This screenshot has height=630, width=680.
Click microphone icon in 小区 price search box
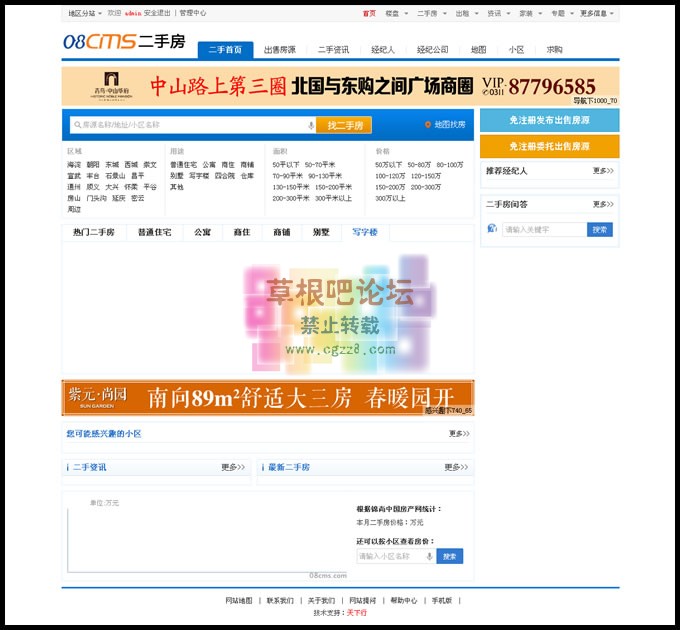click(429, 556)
